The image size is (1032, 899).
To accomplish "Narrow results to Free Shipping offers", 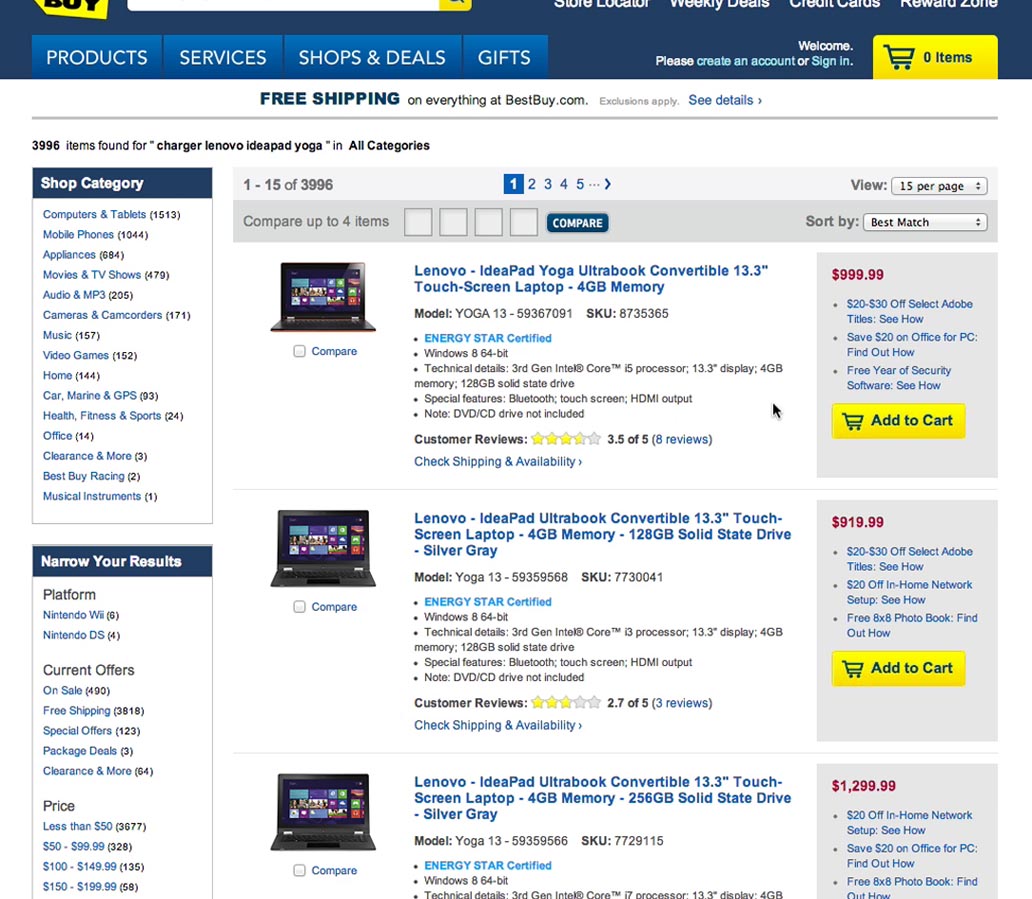I will [76, 711].
